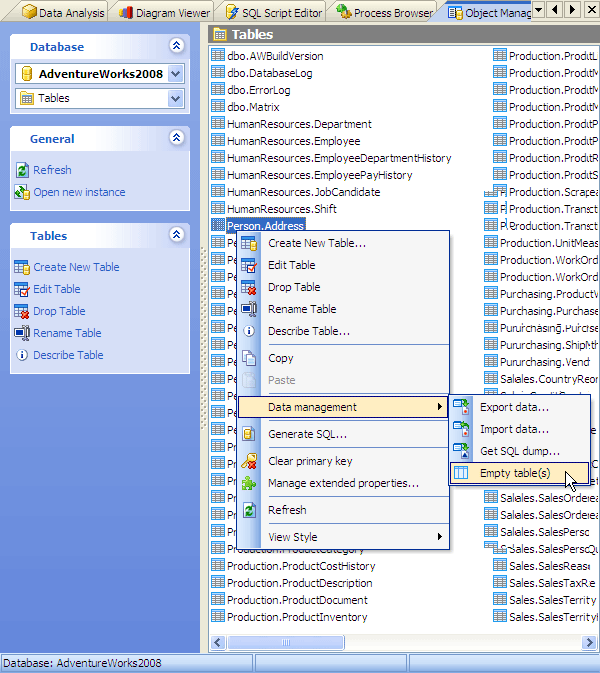This screenshot has width=600, height=673.
Task: Choose Generate SQL... in context menu
Action: click(342, 434)
